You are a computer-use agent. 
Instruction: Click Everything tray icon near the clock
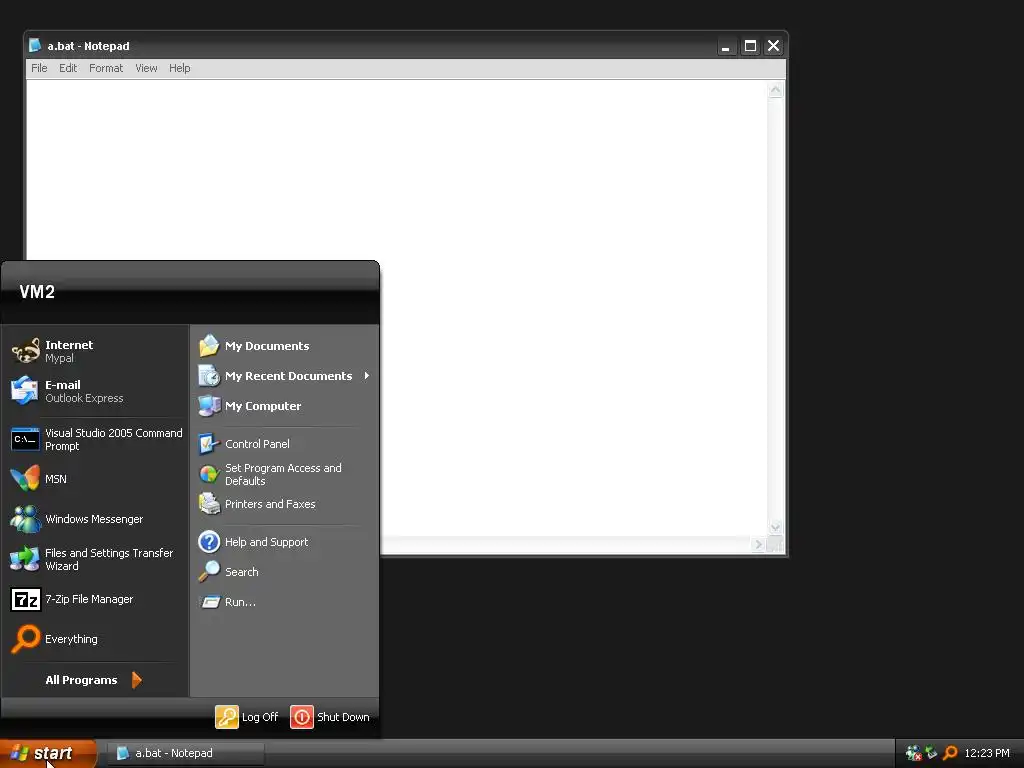(x=950, y=753)
